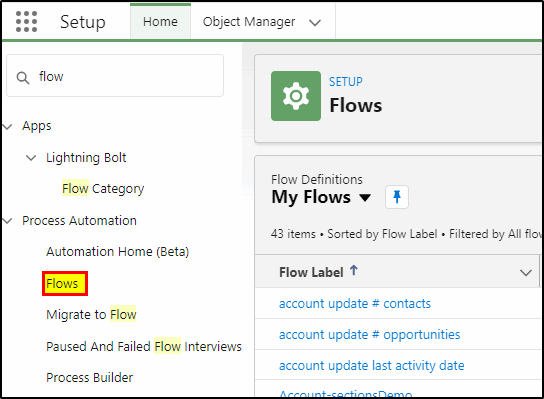Viewport: 544px width, 399px height.
Task: Open the account update # contacts flow
Action: [355, 304]
